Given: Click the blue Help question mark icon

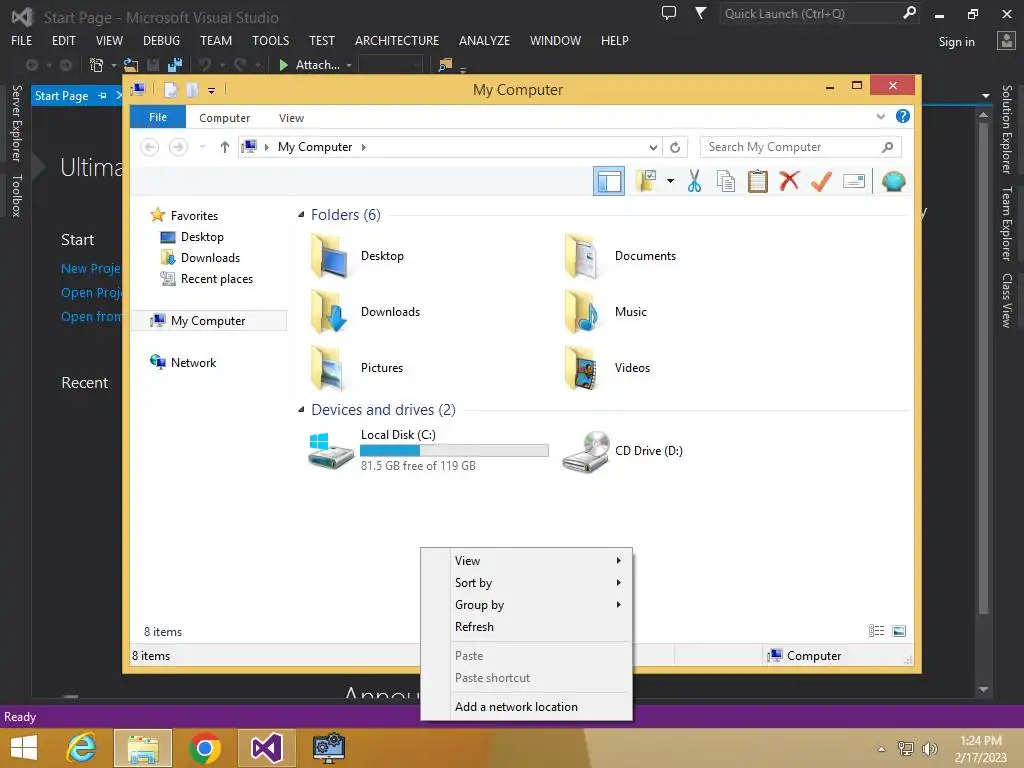Looking at the screenshot, I should tap(903, 116).
